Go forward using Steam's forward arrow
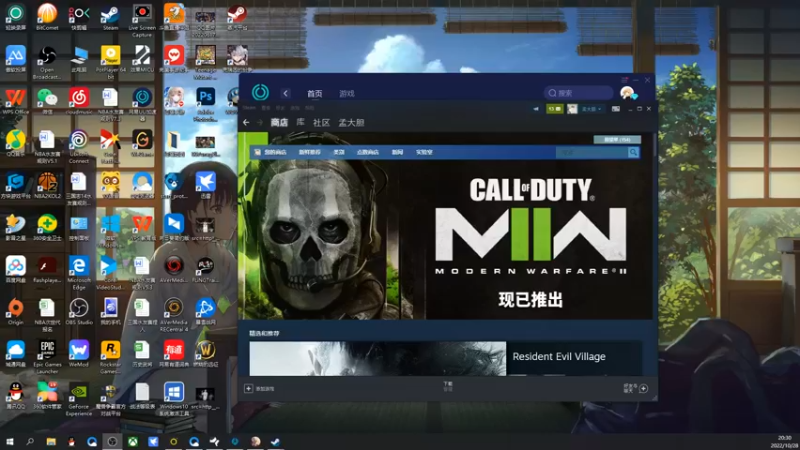The width and height of the screenshot is (800, 450). click(260, 122)
